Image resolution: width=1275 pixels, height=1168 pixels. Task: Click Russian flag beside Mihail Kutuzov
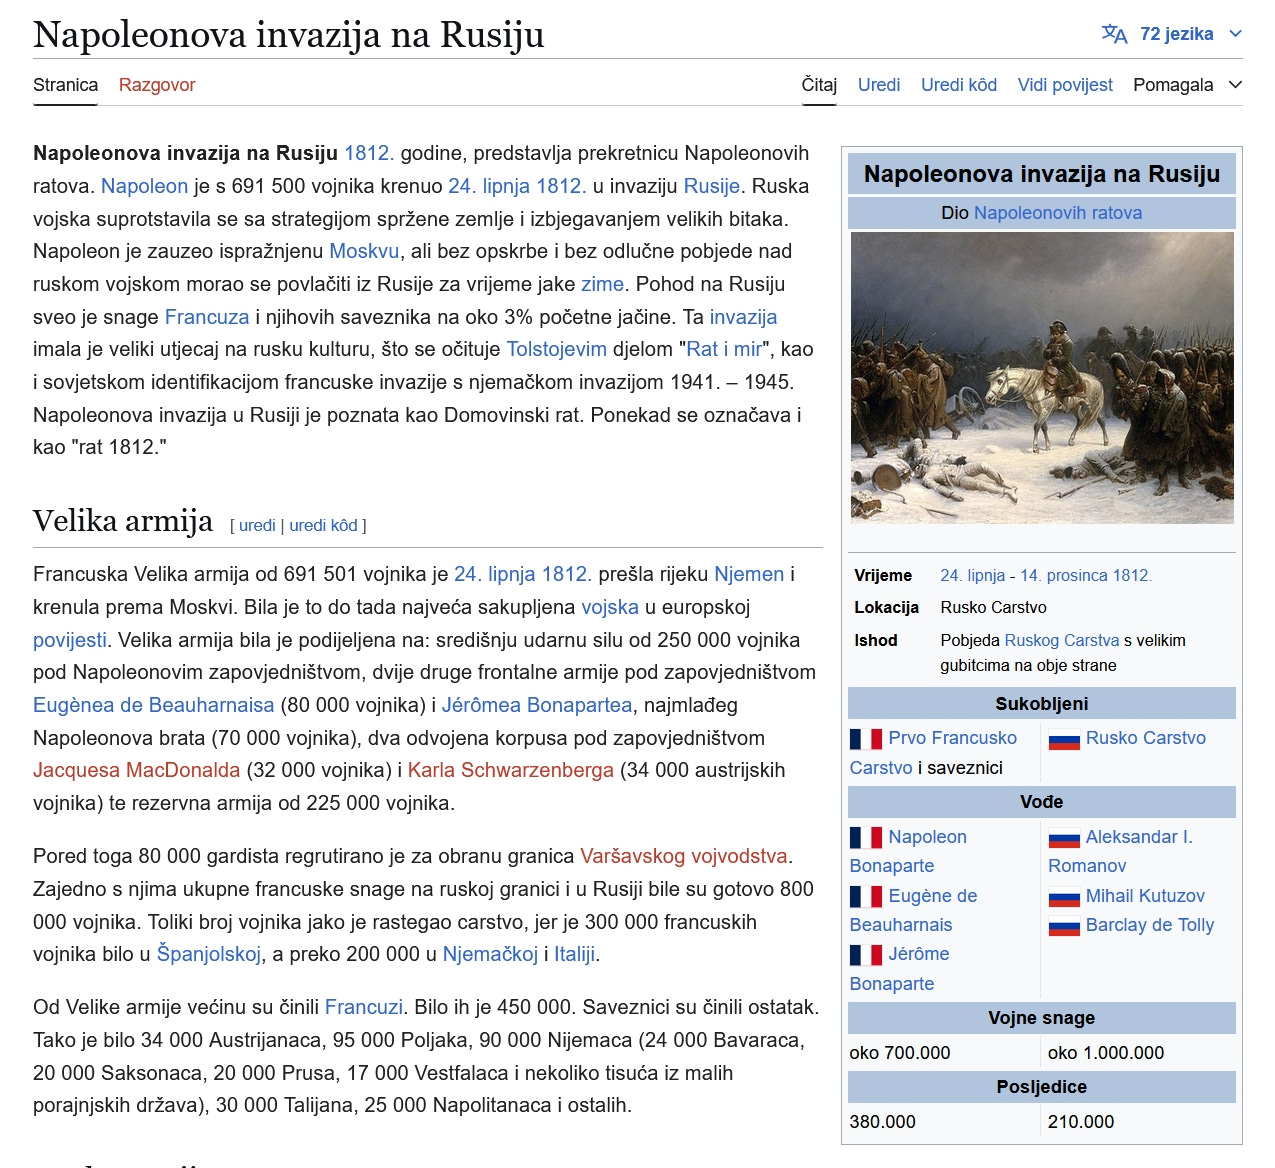click(1064, 897)
